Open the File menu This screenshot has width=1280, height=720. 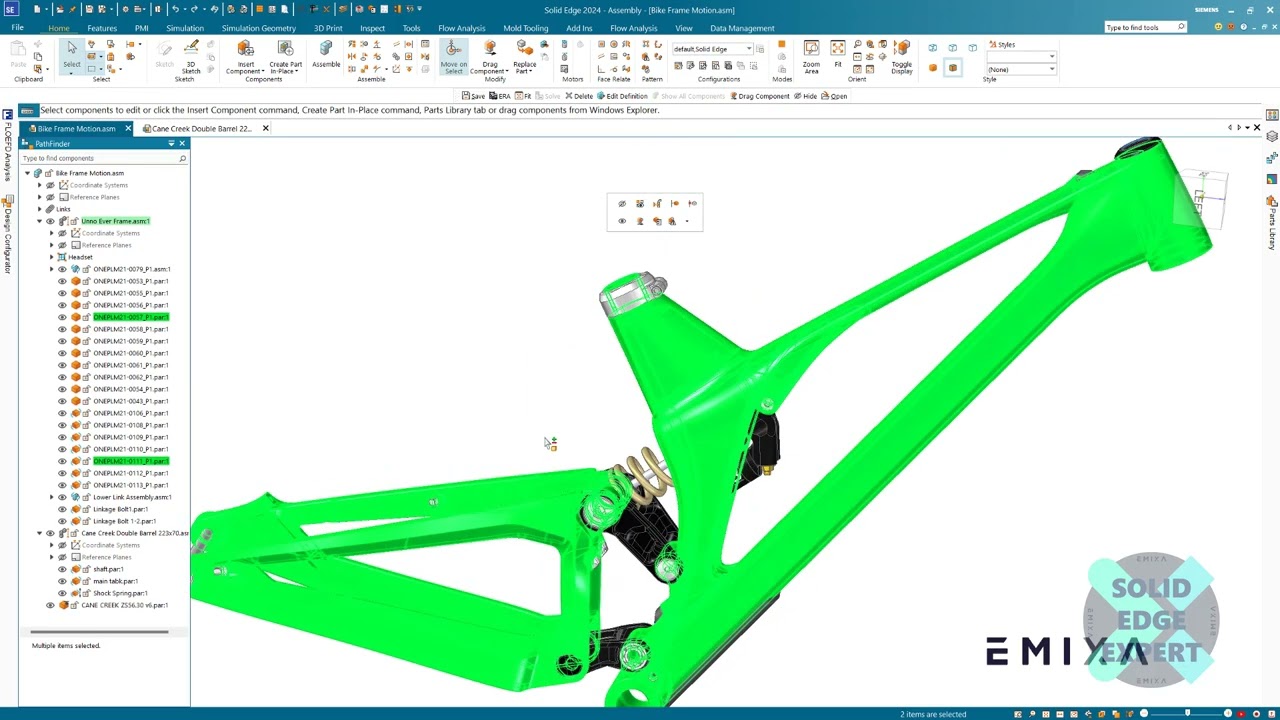click(17, 28)
